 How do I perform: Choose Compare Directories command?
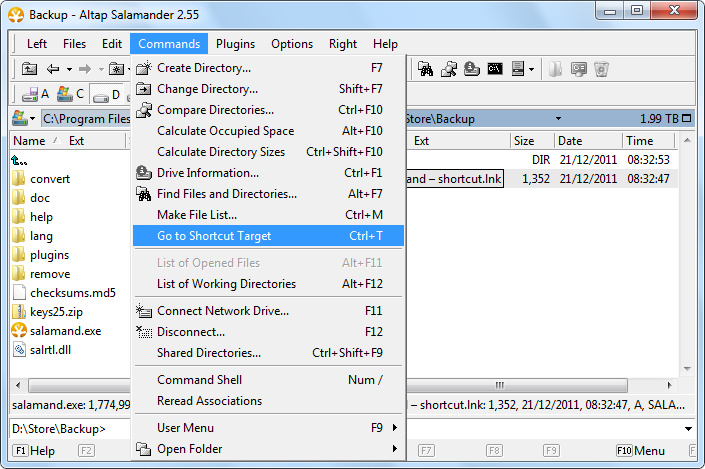[x=268, y=110]
